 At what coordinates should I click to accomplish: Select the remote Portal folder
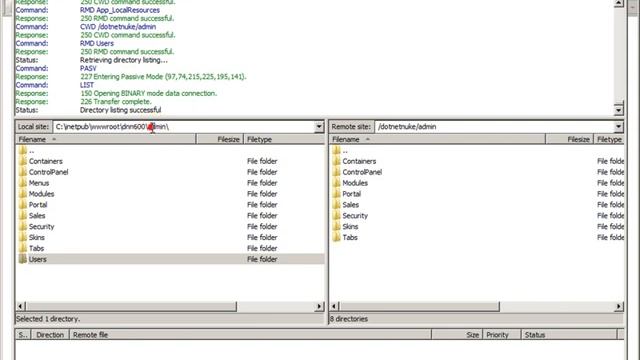[x=351, y=194]
